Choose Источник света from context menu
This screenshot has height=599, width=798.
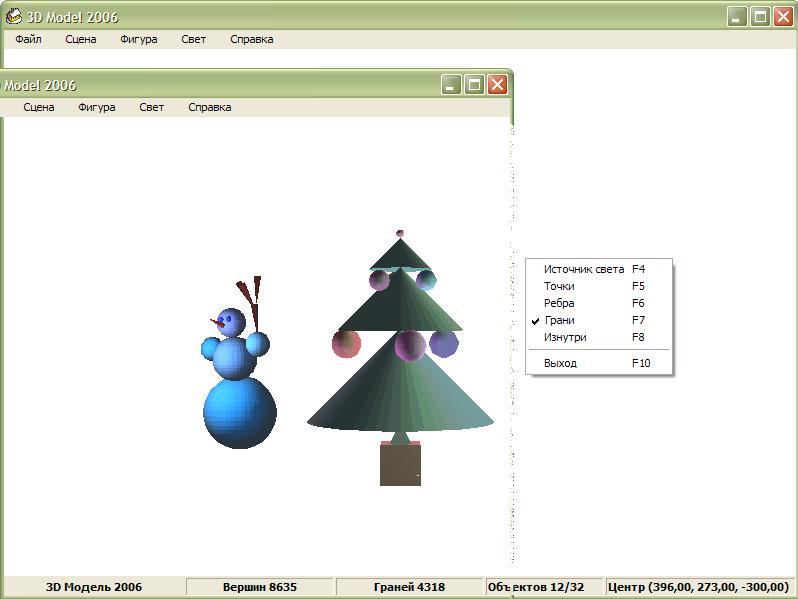pyautogui.click(x=599, y=269)
